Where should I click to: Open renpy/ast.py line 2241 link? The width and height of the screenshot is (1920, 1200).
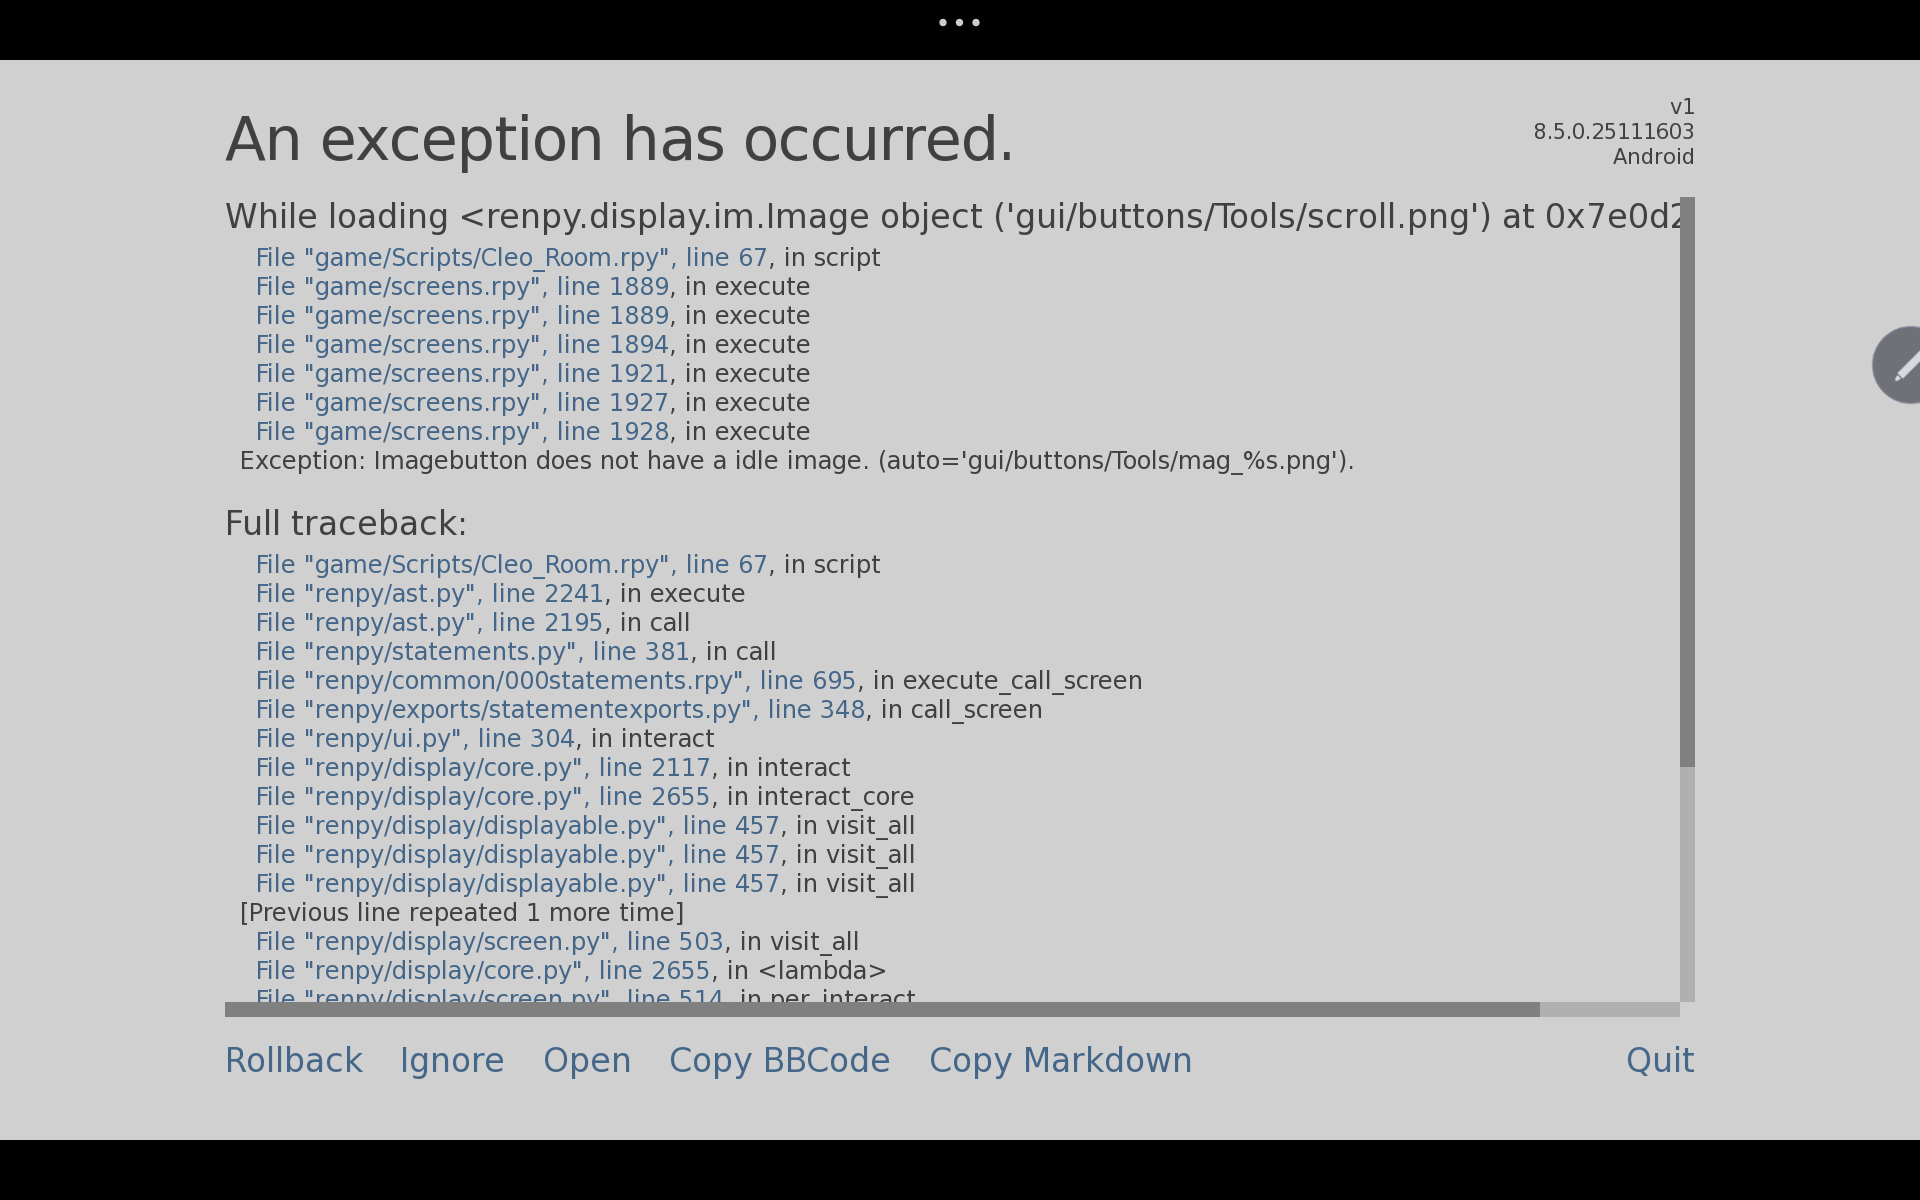click(430, 594)
